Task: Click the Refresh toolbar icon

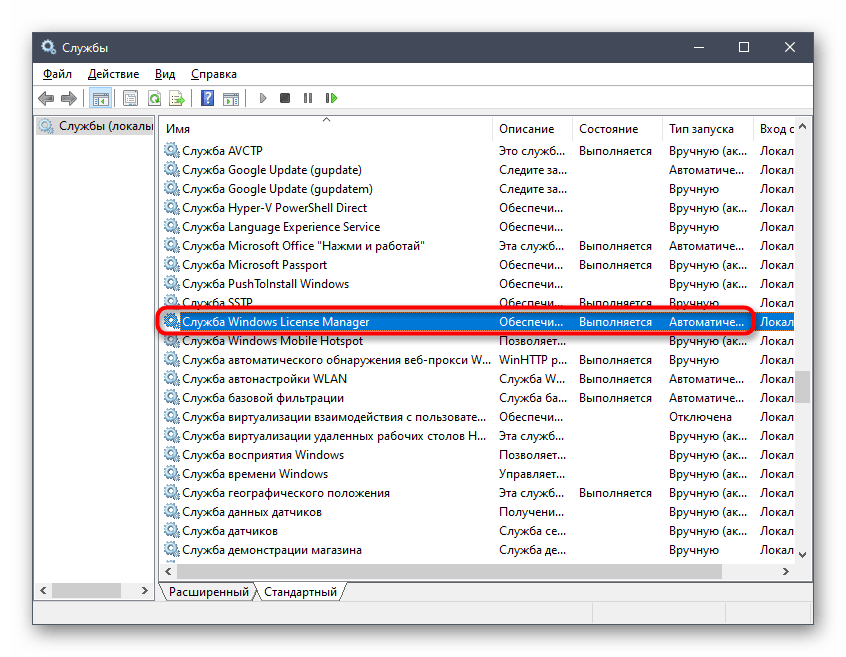Action: (x=154, y=98)
